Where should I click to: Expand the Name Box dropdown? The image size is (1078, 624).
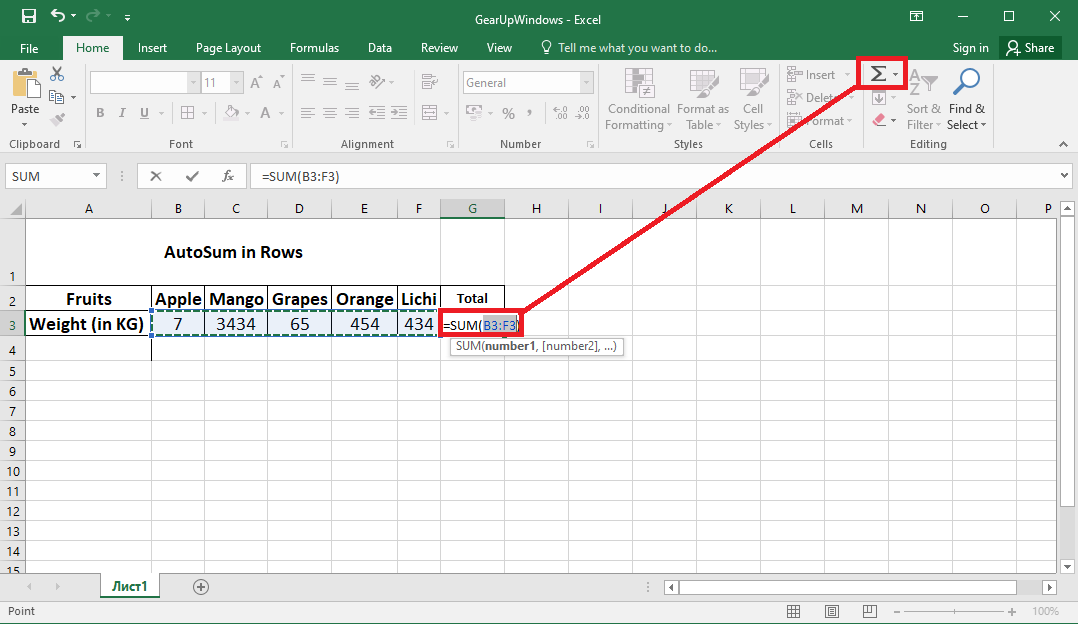click(97, 176)
